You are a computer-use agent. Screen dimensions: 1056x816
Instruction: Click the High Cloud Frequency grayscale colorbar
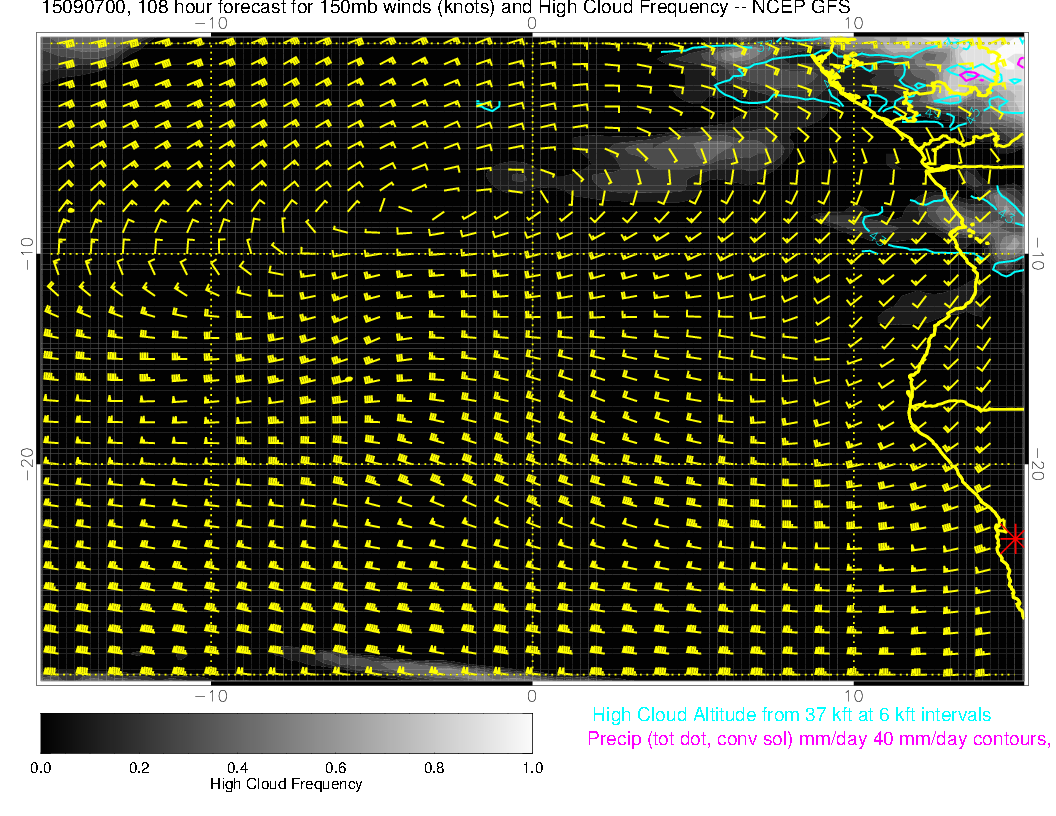(286, 733)
